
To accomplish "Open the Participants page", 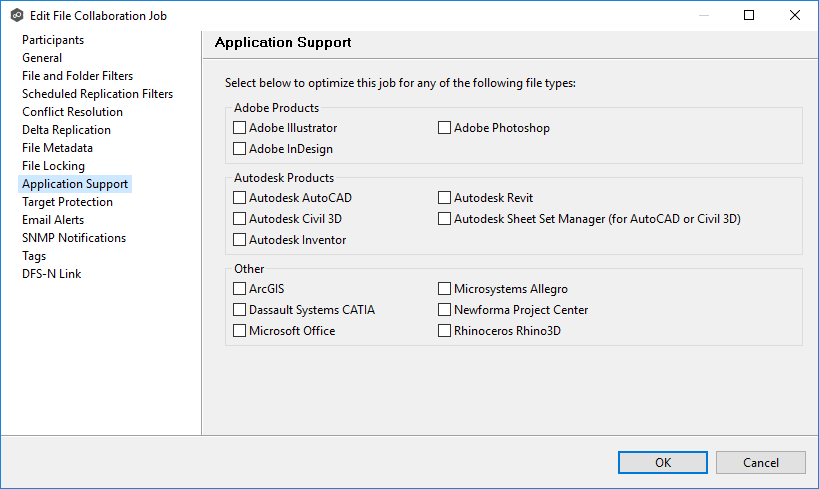I will [x=53, y=40].
